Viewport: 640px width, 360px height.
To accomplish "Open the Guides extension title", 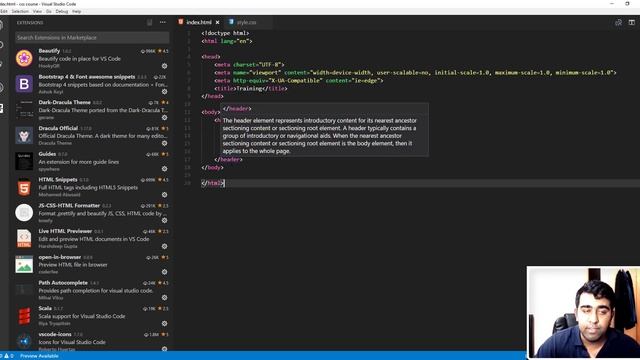I will pos(47,154).
